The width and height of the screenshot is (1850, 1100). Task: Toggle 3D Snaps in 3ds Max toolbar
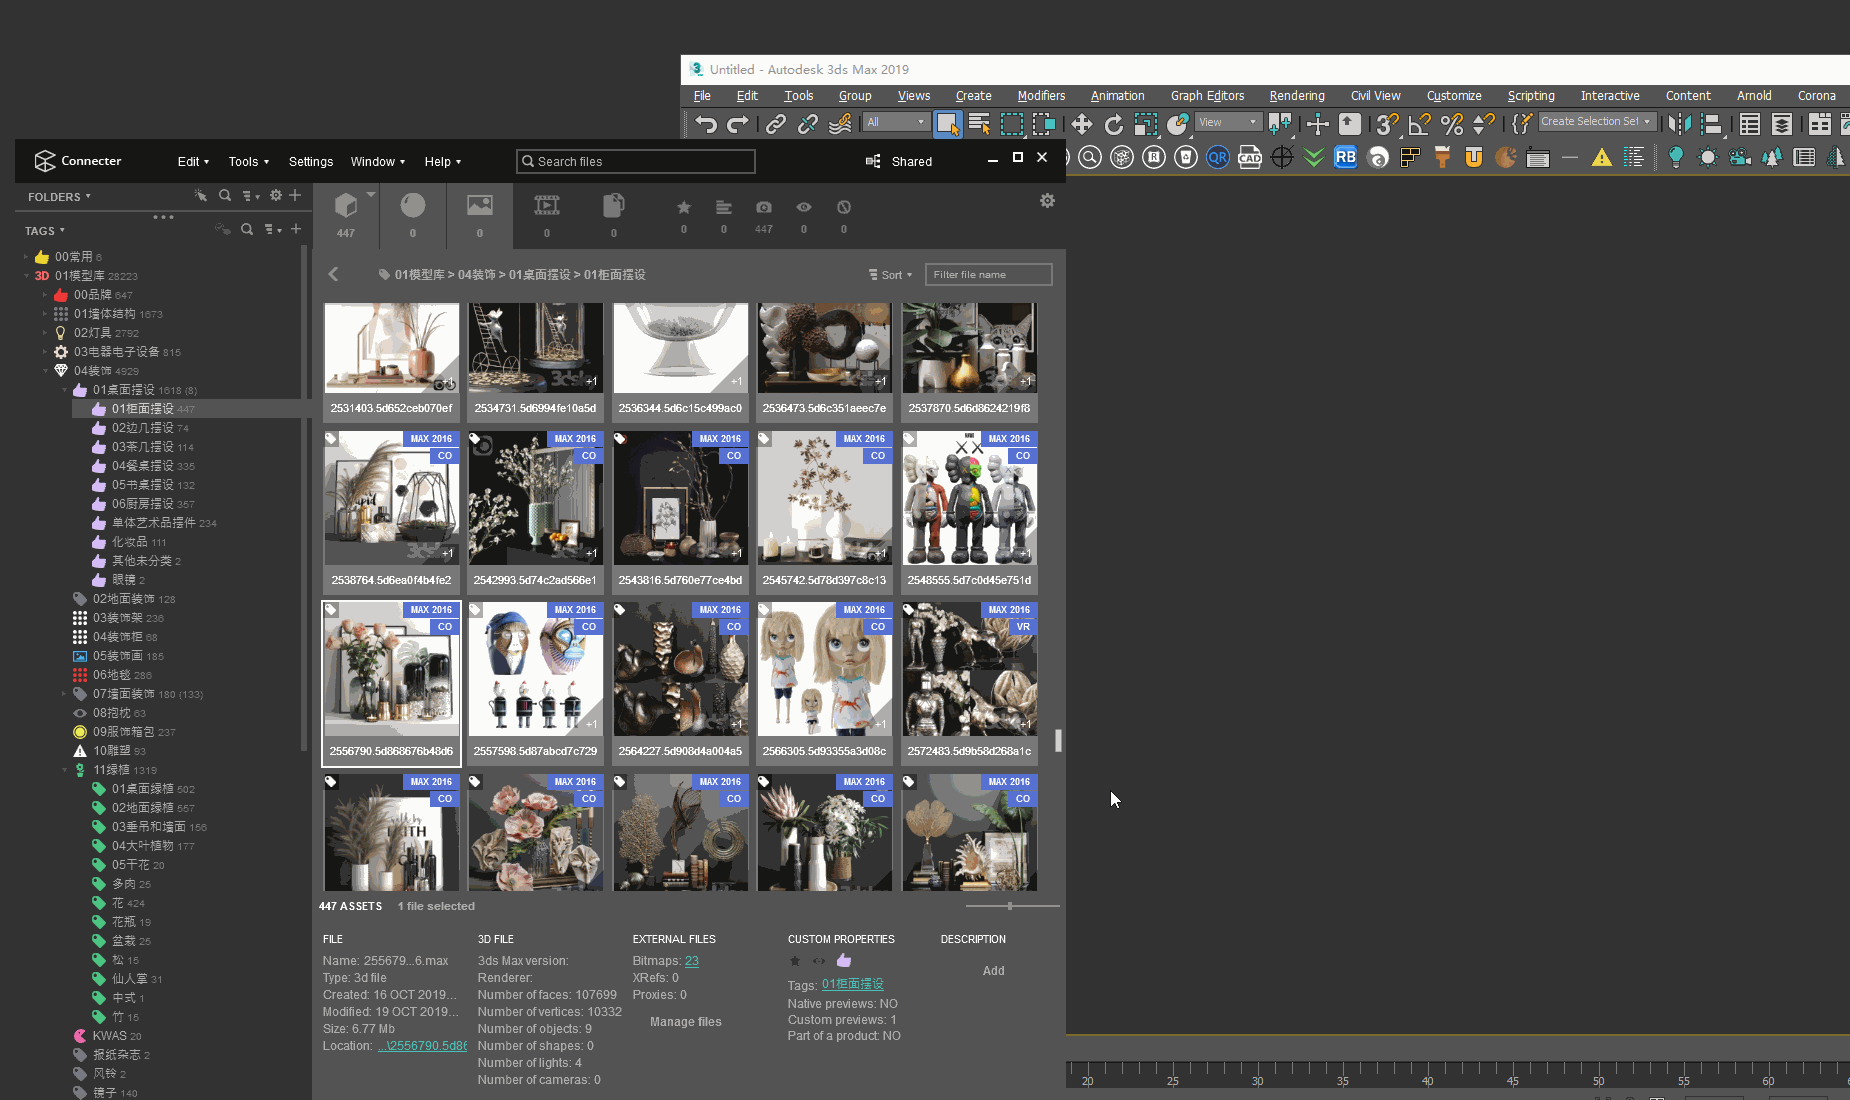[1387, 124]
